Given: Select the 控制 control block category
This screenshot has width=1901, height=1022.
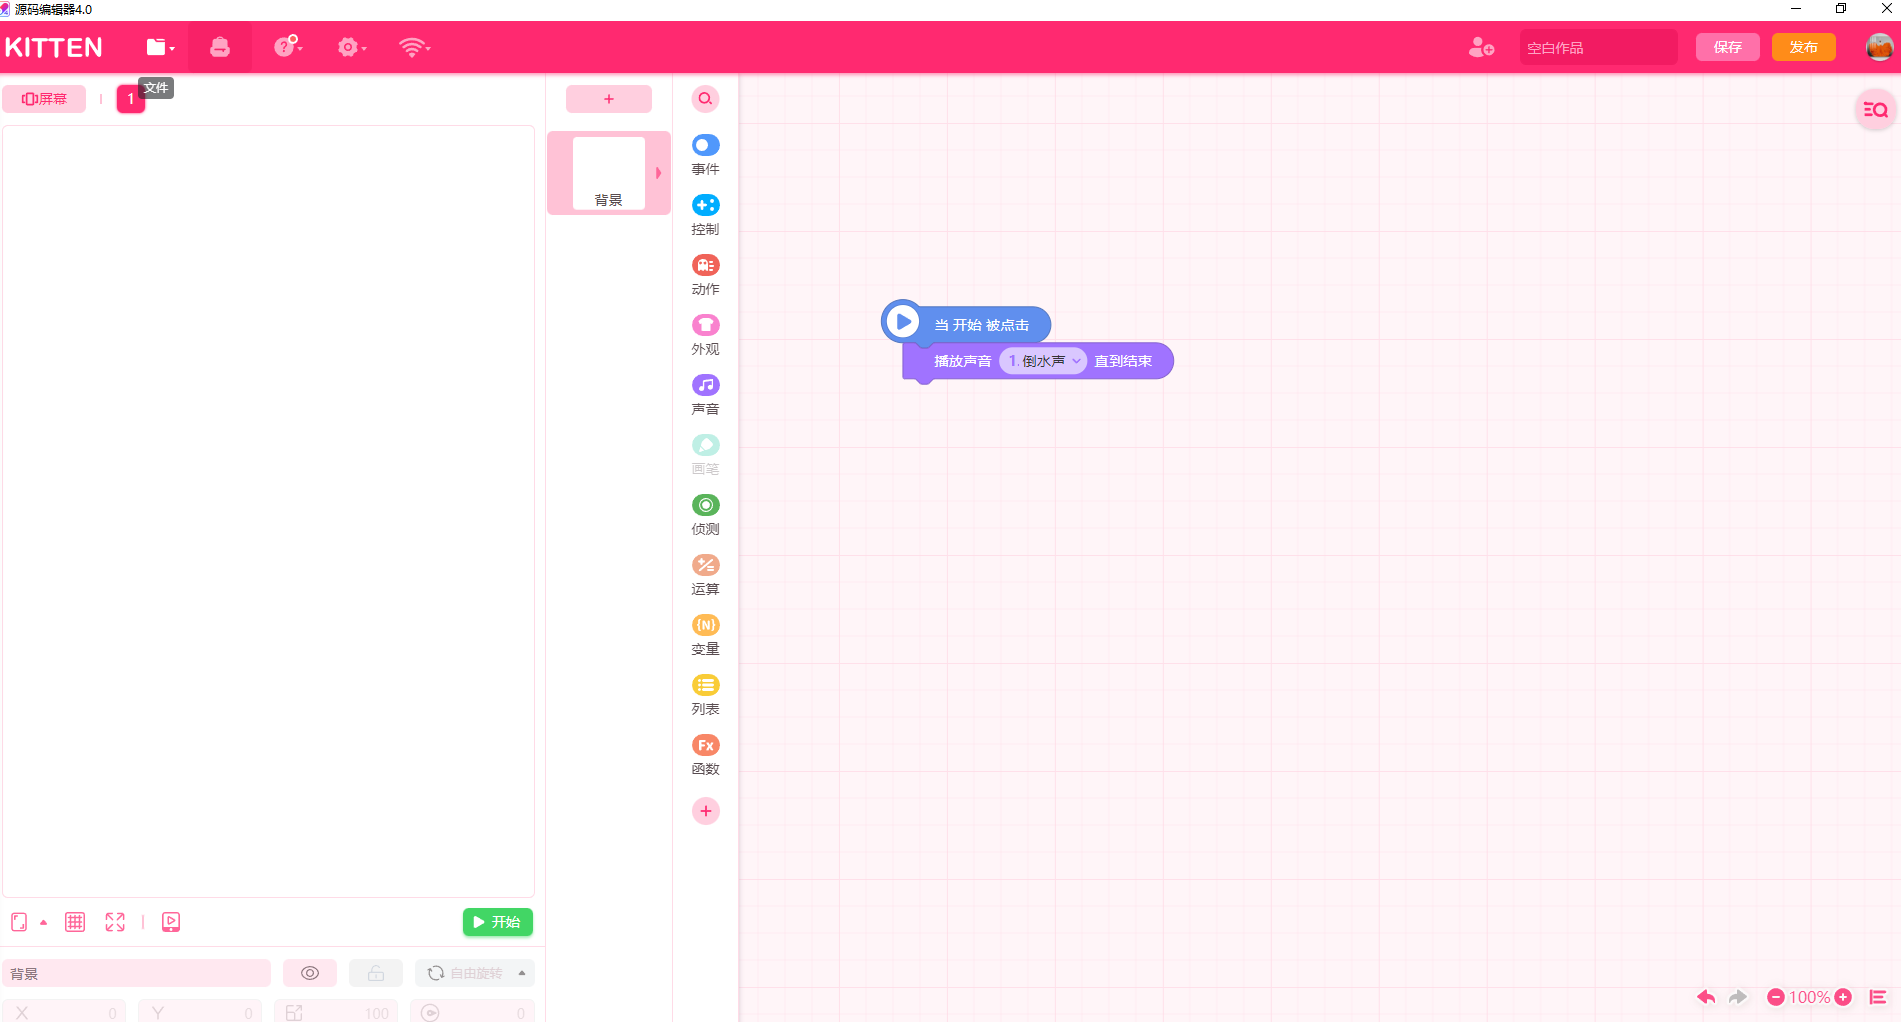Looking at the screenshot, I should 705,215.
